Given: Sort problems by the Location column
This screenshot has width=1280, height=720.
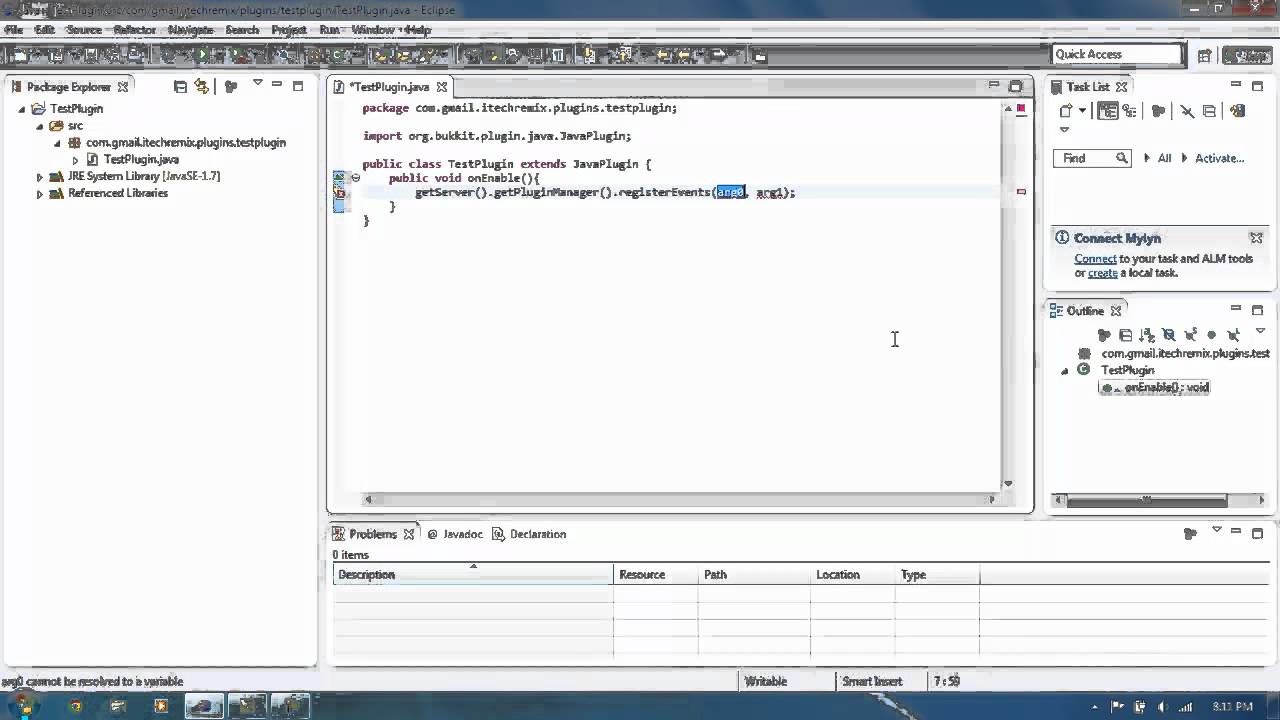Looking at the screenshot, I should (x=854, y=575).
